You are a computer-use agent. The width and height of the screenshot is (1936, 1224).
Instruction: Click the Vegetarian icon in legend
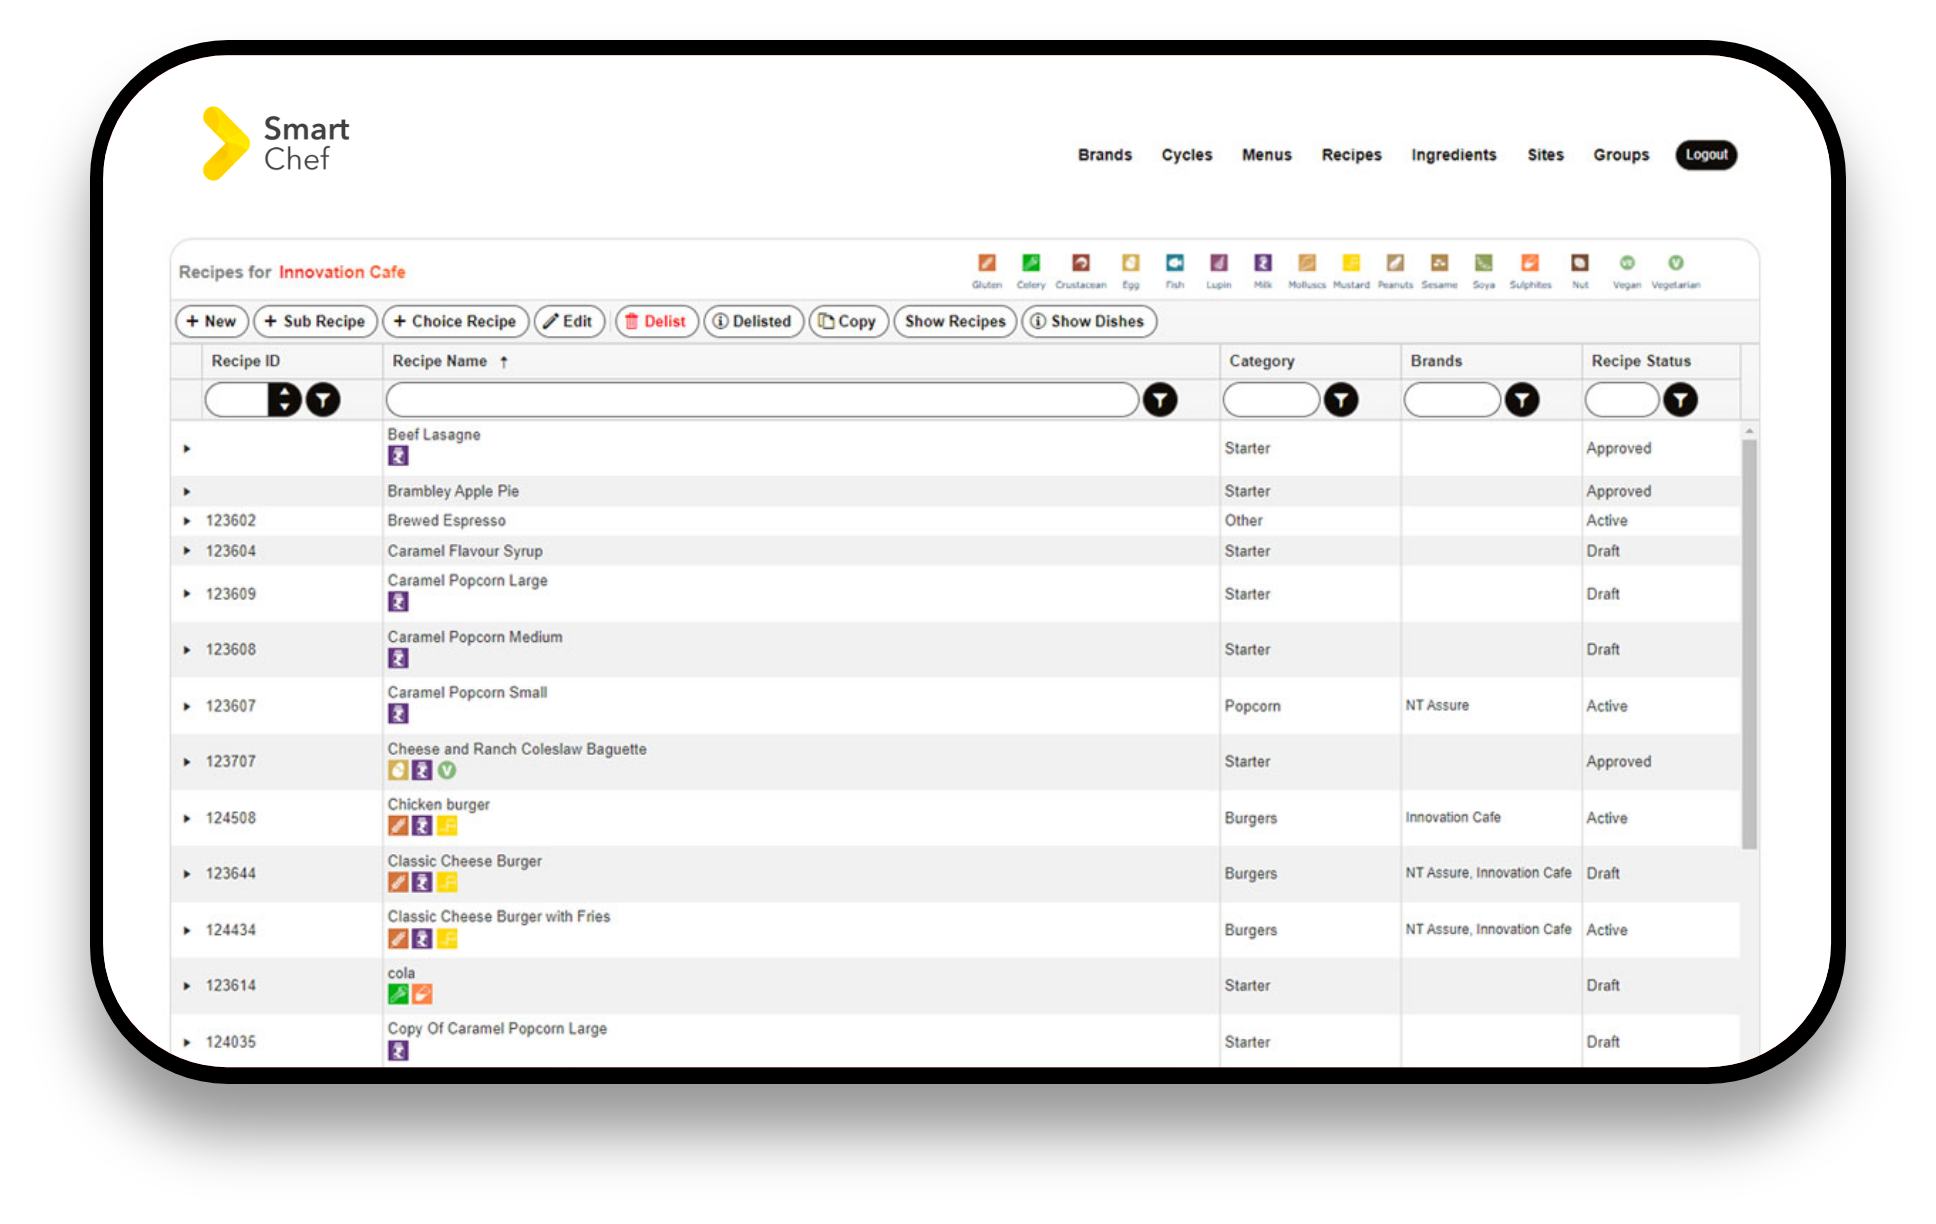coord(1675,263)
